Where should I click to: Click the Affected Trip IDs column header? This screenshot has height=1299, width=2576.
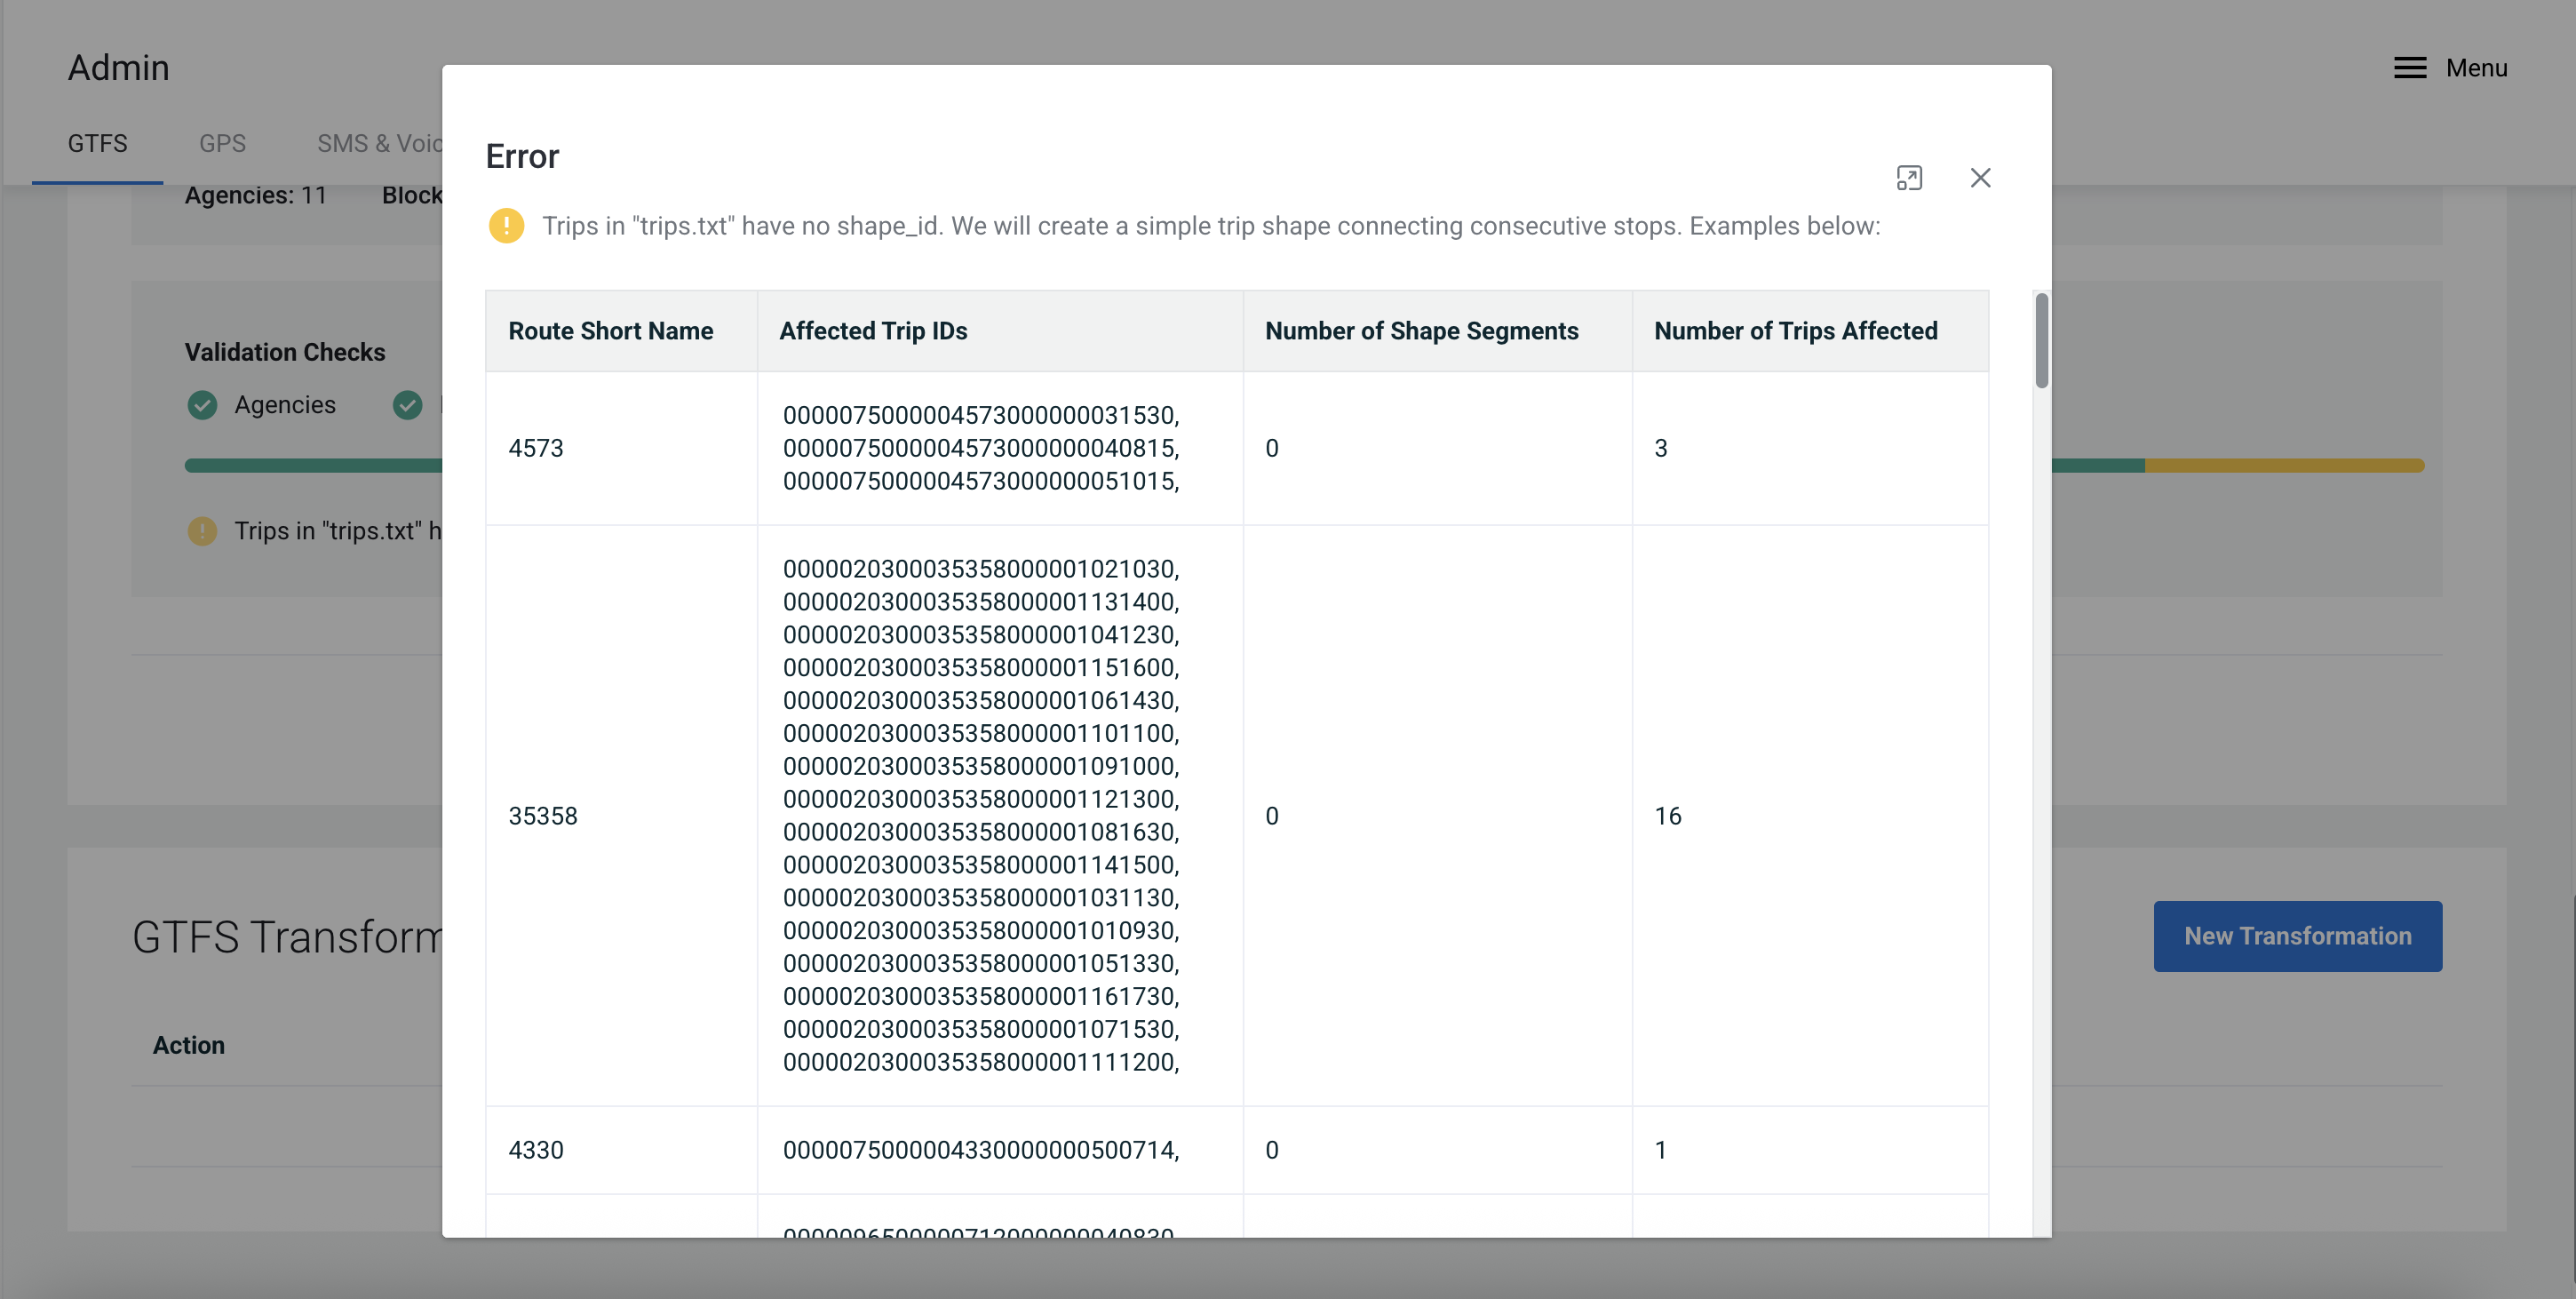(x=873, y=331)
